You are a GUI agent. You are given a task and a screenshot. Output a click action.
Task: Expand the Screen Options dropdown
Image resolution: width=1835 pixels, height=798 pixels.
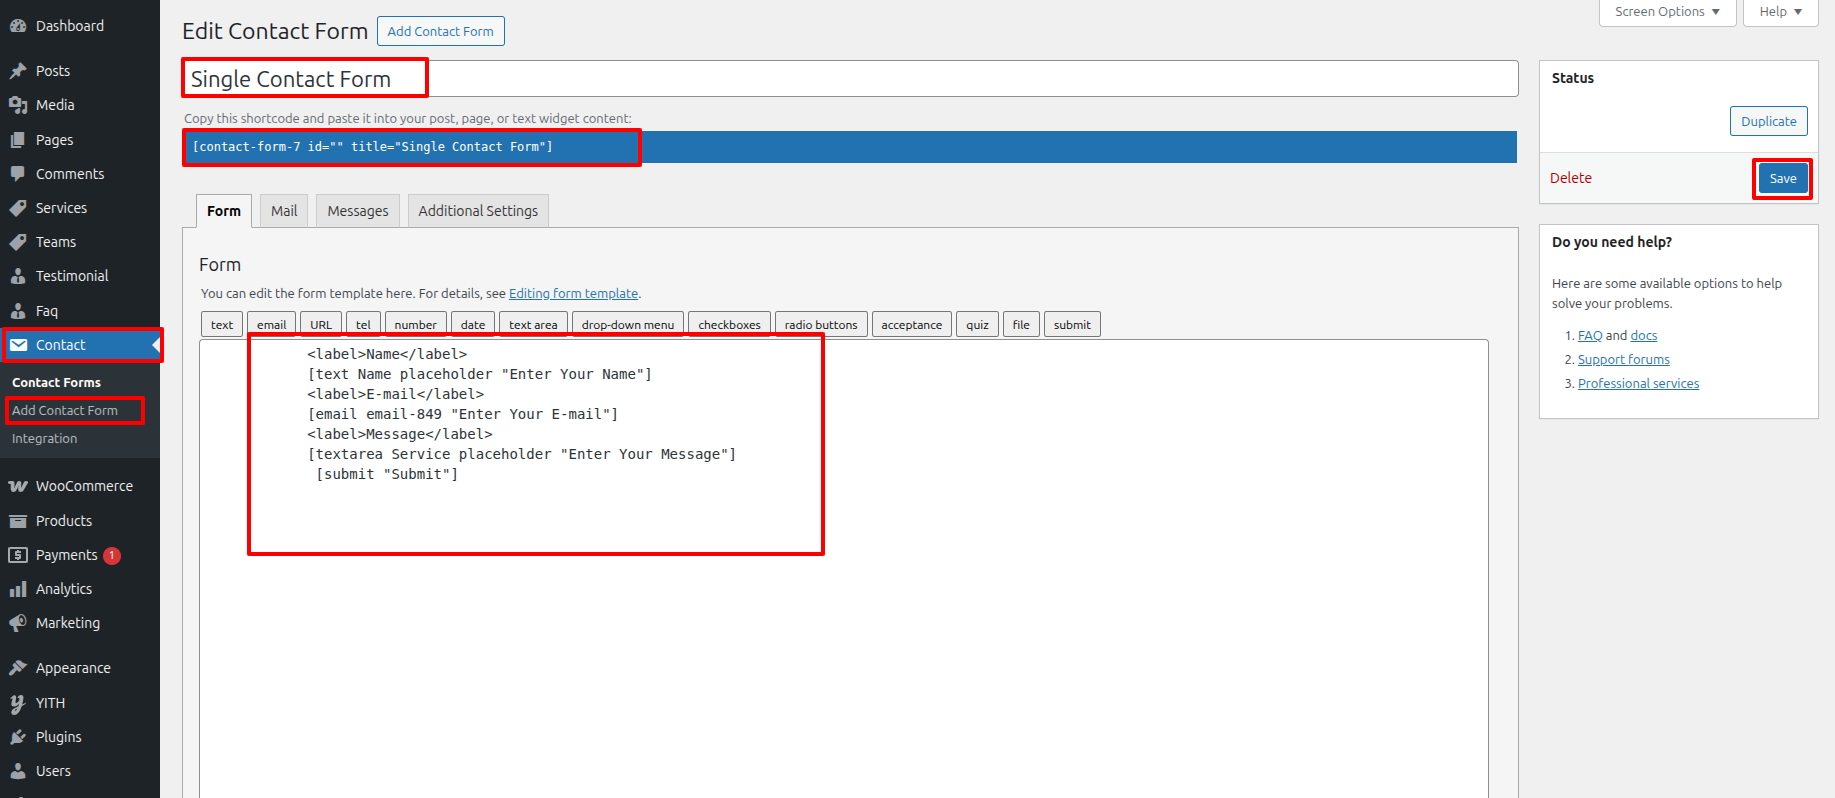[1667, 12]
